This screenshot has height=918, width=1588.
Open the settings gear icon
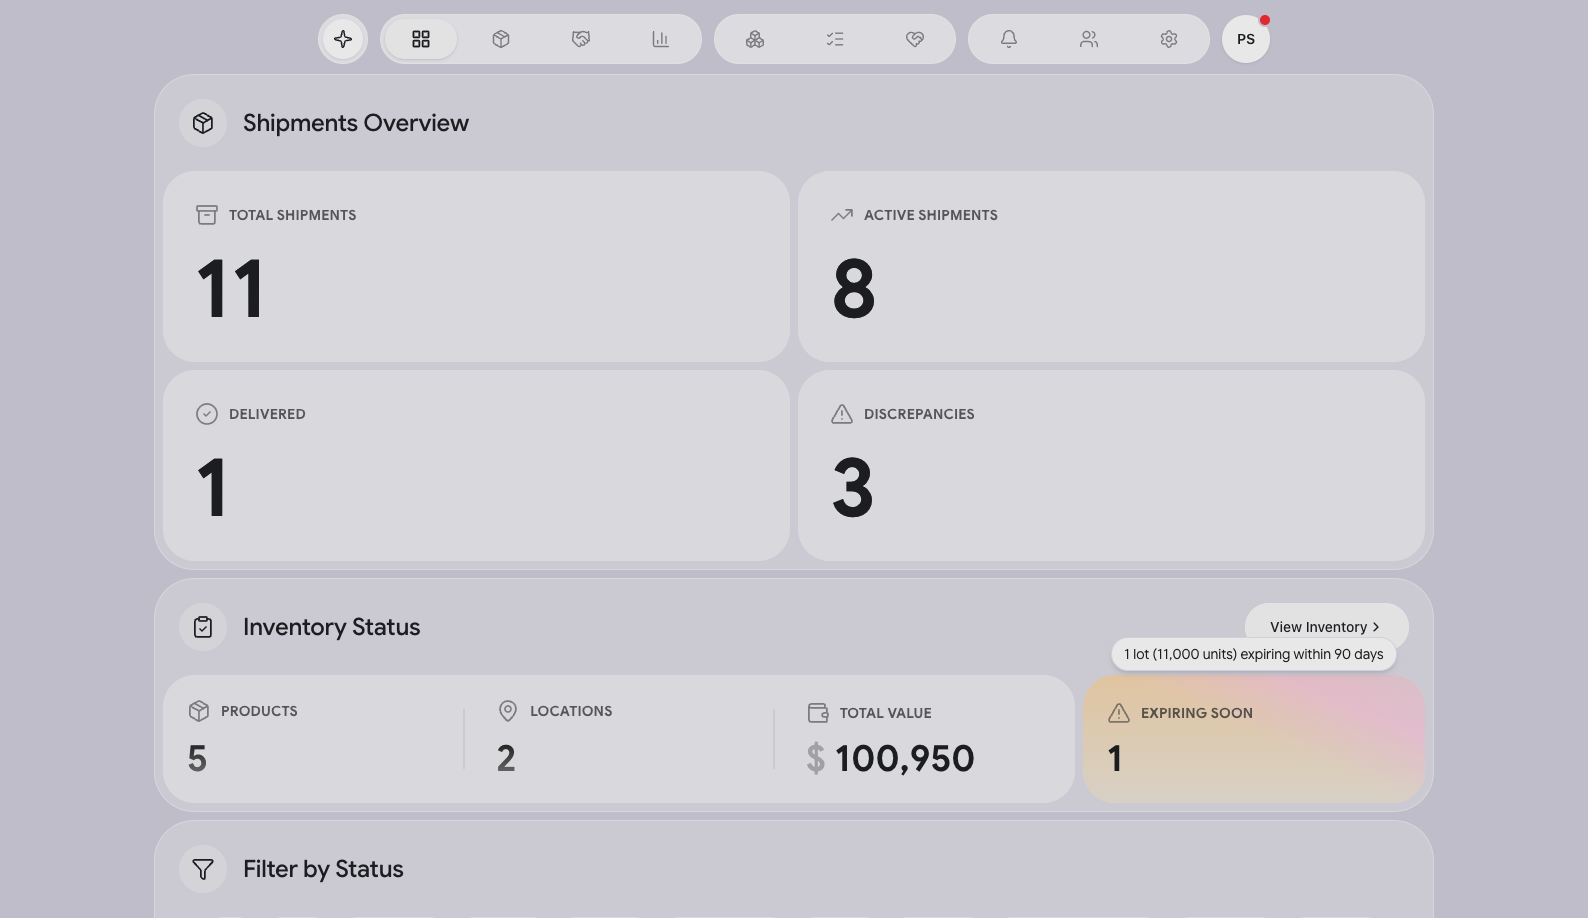1169,39
